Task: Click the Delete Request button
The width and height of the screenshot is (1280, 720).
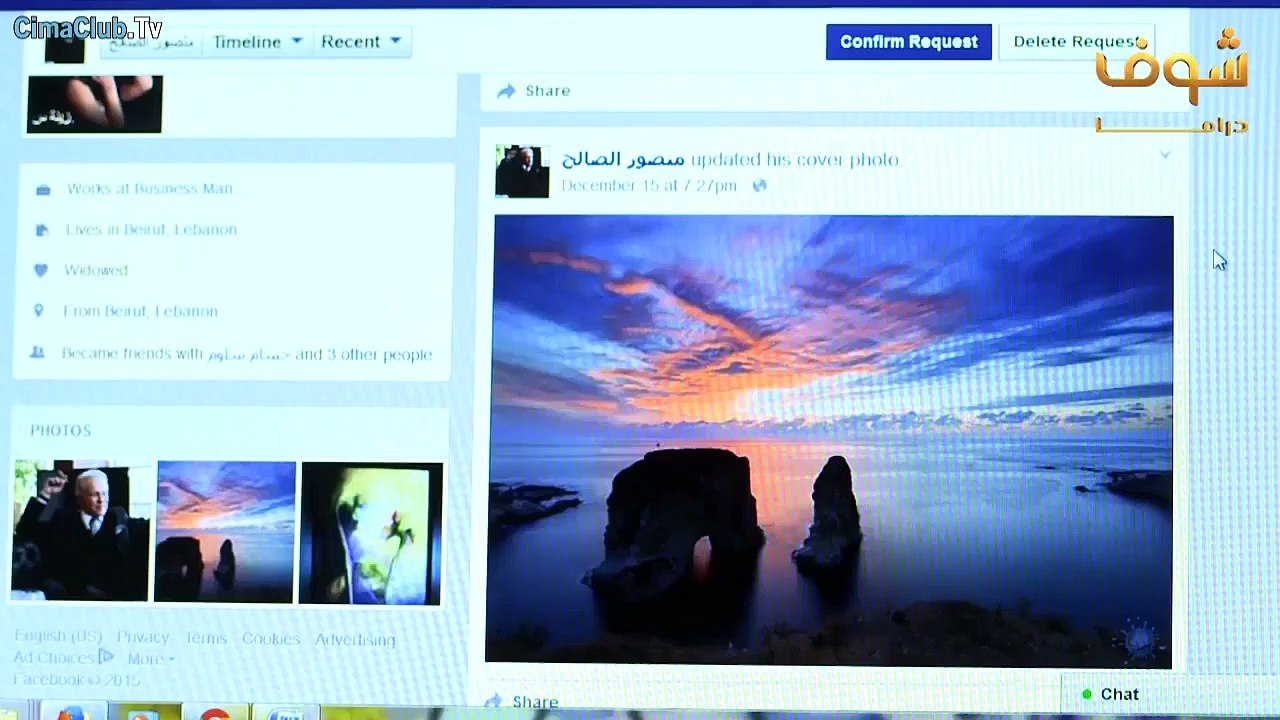Action: (1076, 42)
